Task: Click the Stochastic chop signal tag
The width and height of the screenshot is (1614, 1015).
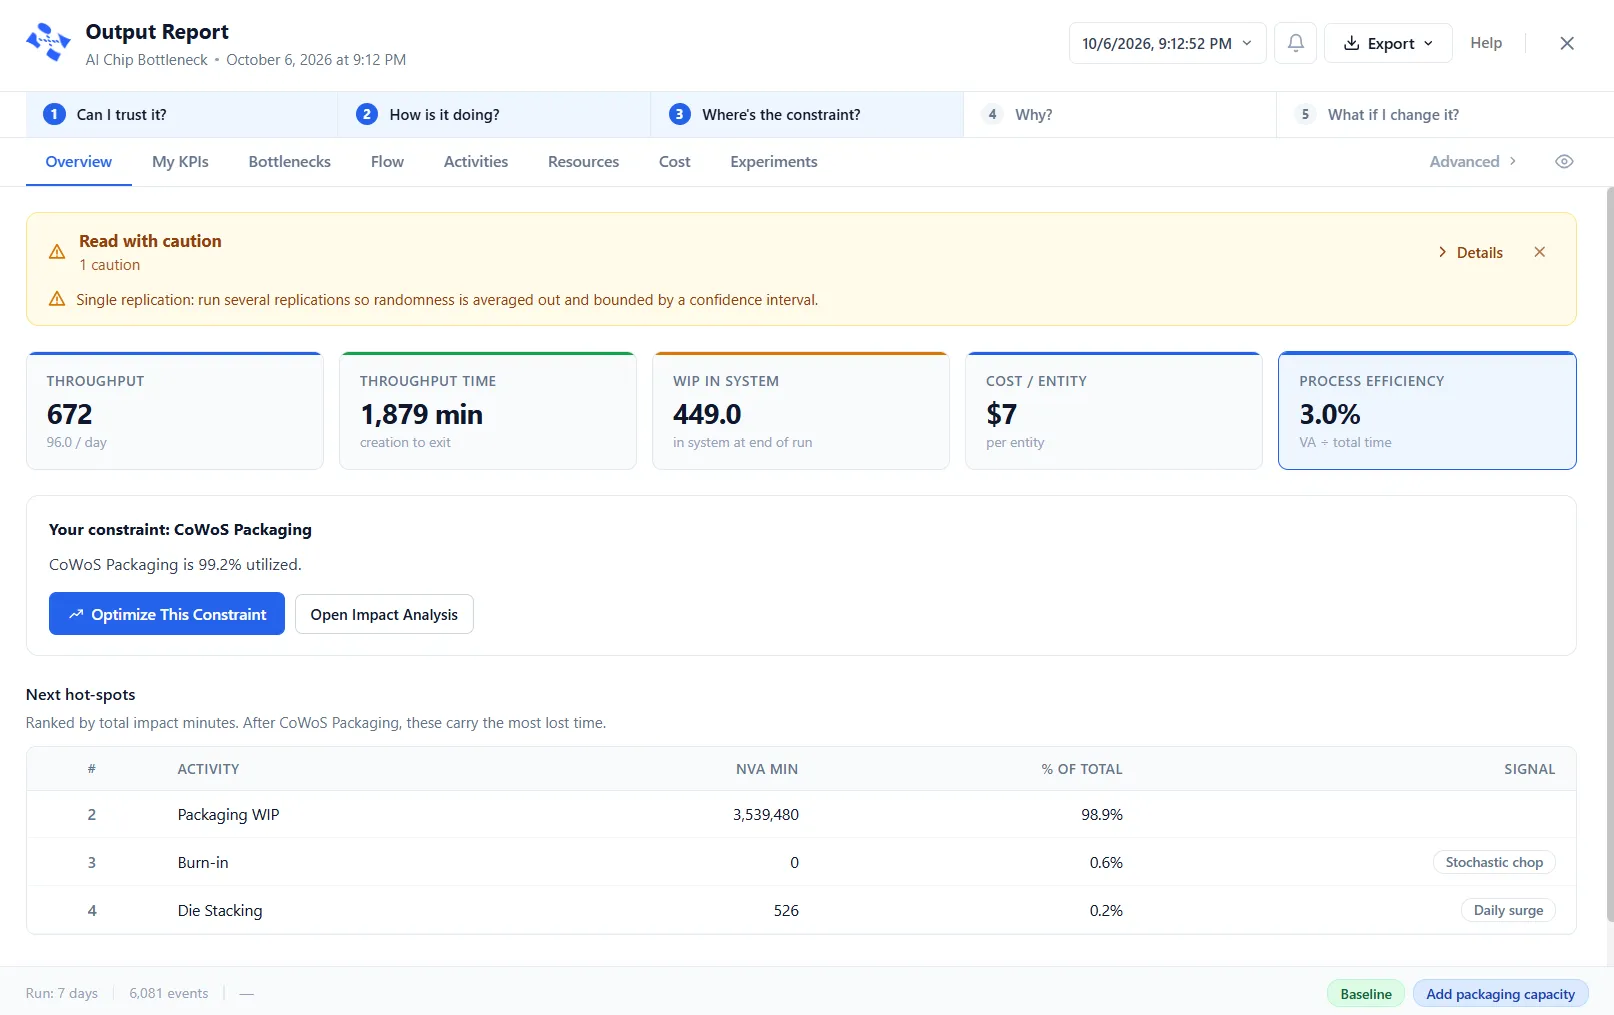Action: point(1494,862)
